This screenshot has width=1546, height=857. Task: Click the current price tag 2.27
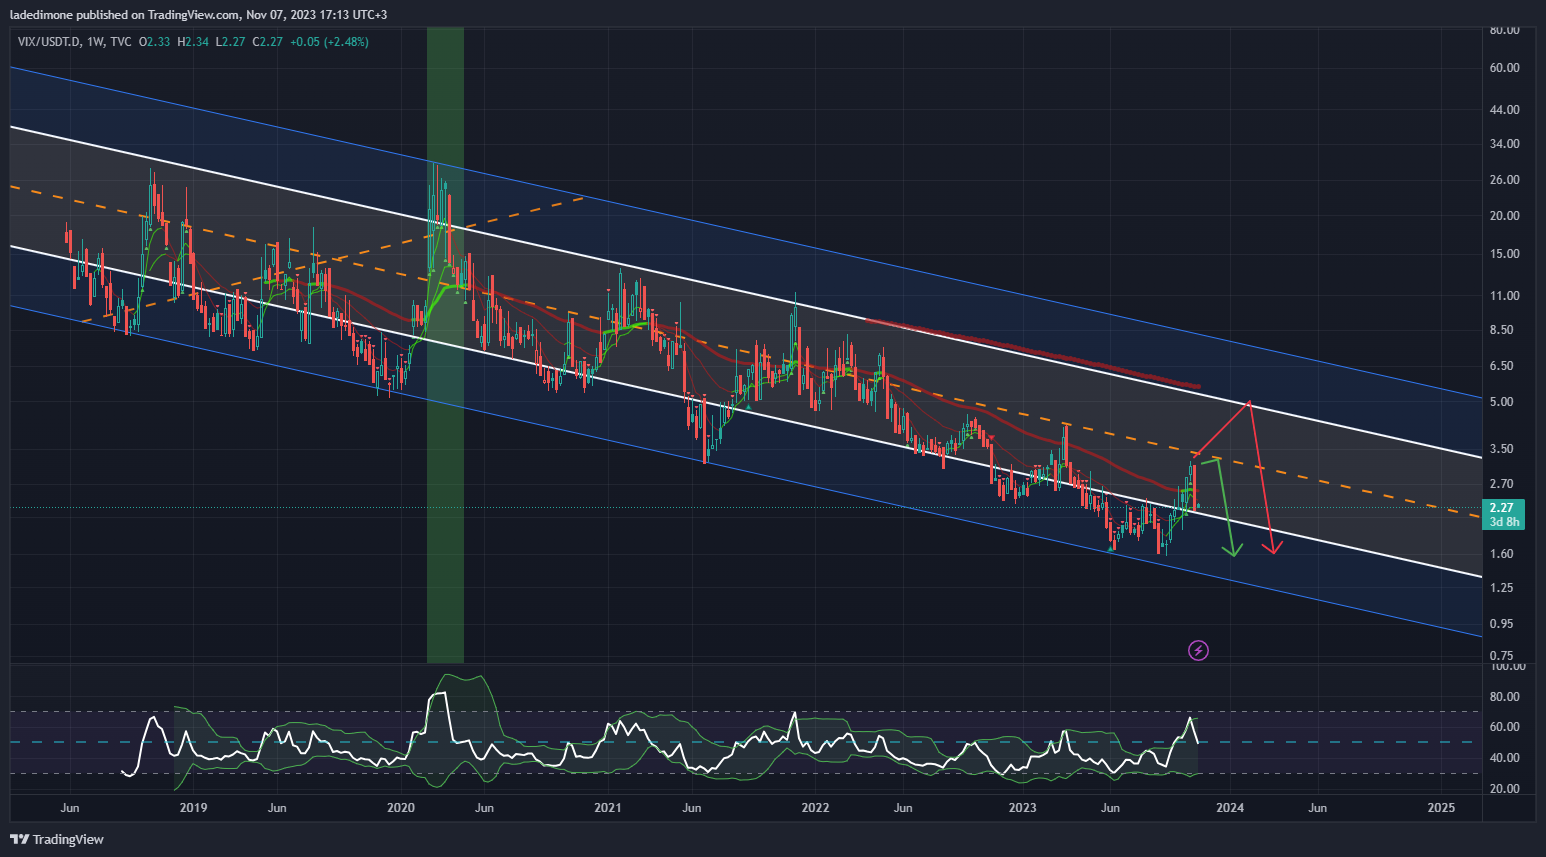click(1502, 508)
